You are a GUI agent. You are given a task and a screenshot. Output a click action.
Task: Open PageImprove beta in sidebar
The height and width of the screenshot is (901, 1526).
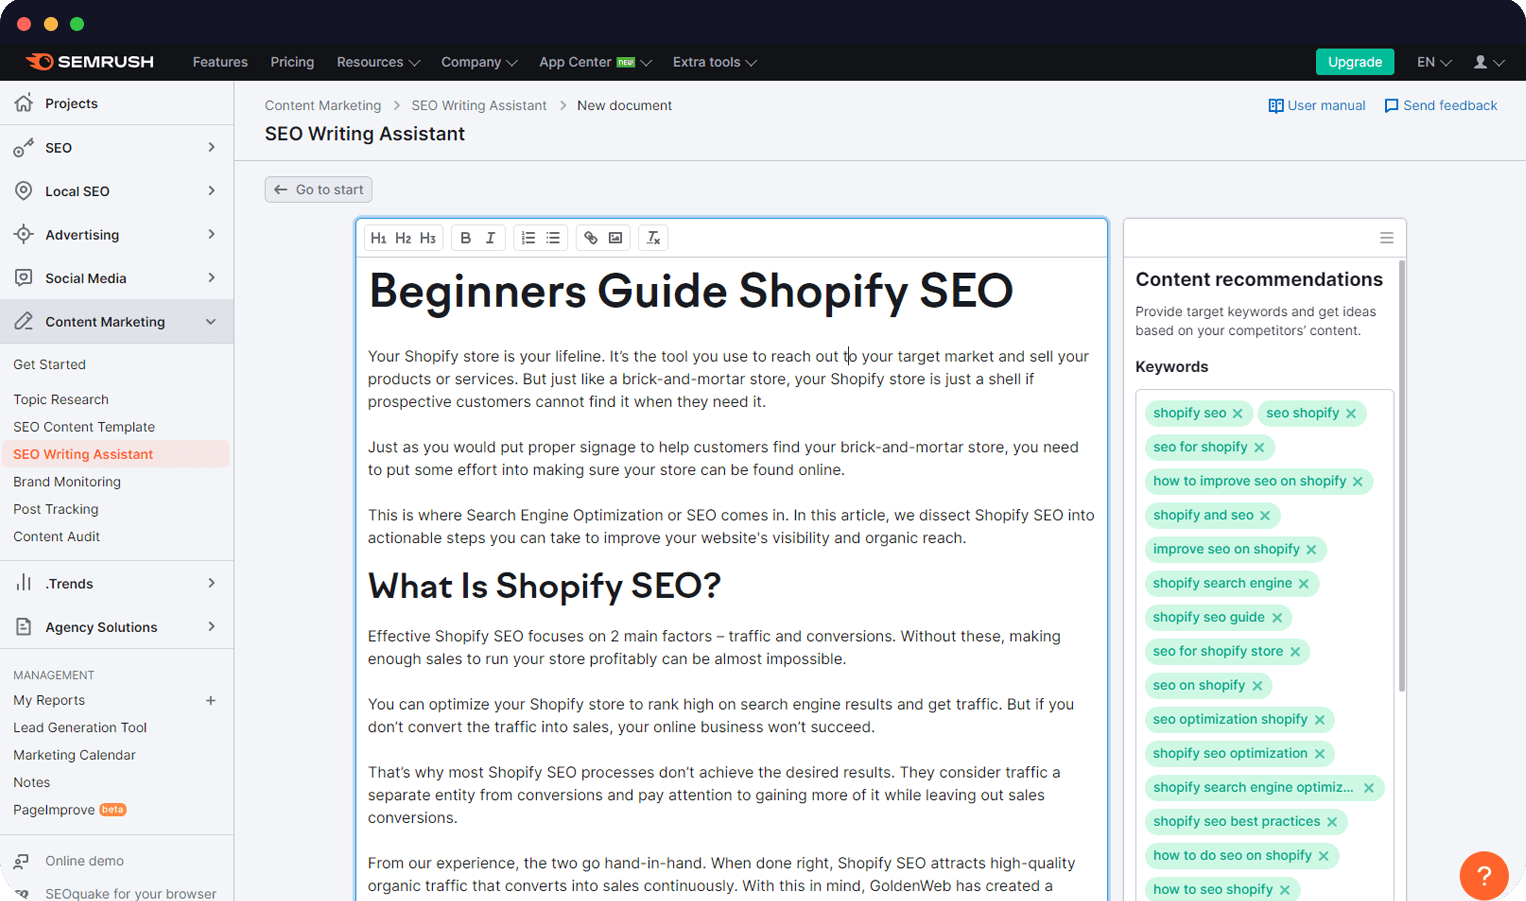pyautogui.click(x=70, y=810)
